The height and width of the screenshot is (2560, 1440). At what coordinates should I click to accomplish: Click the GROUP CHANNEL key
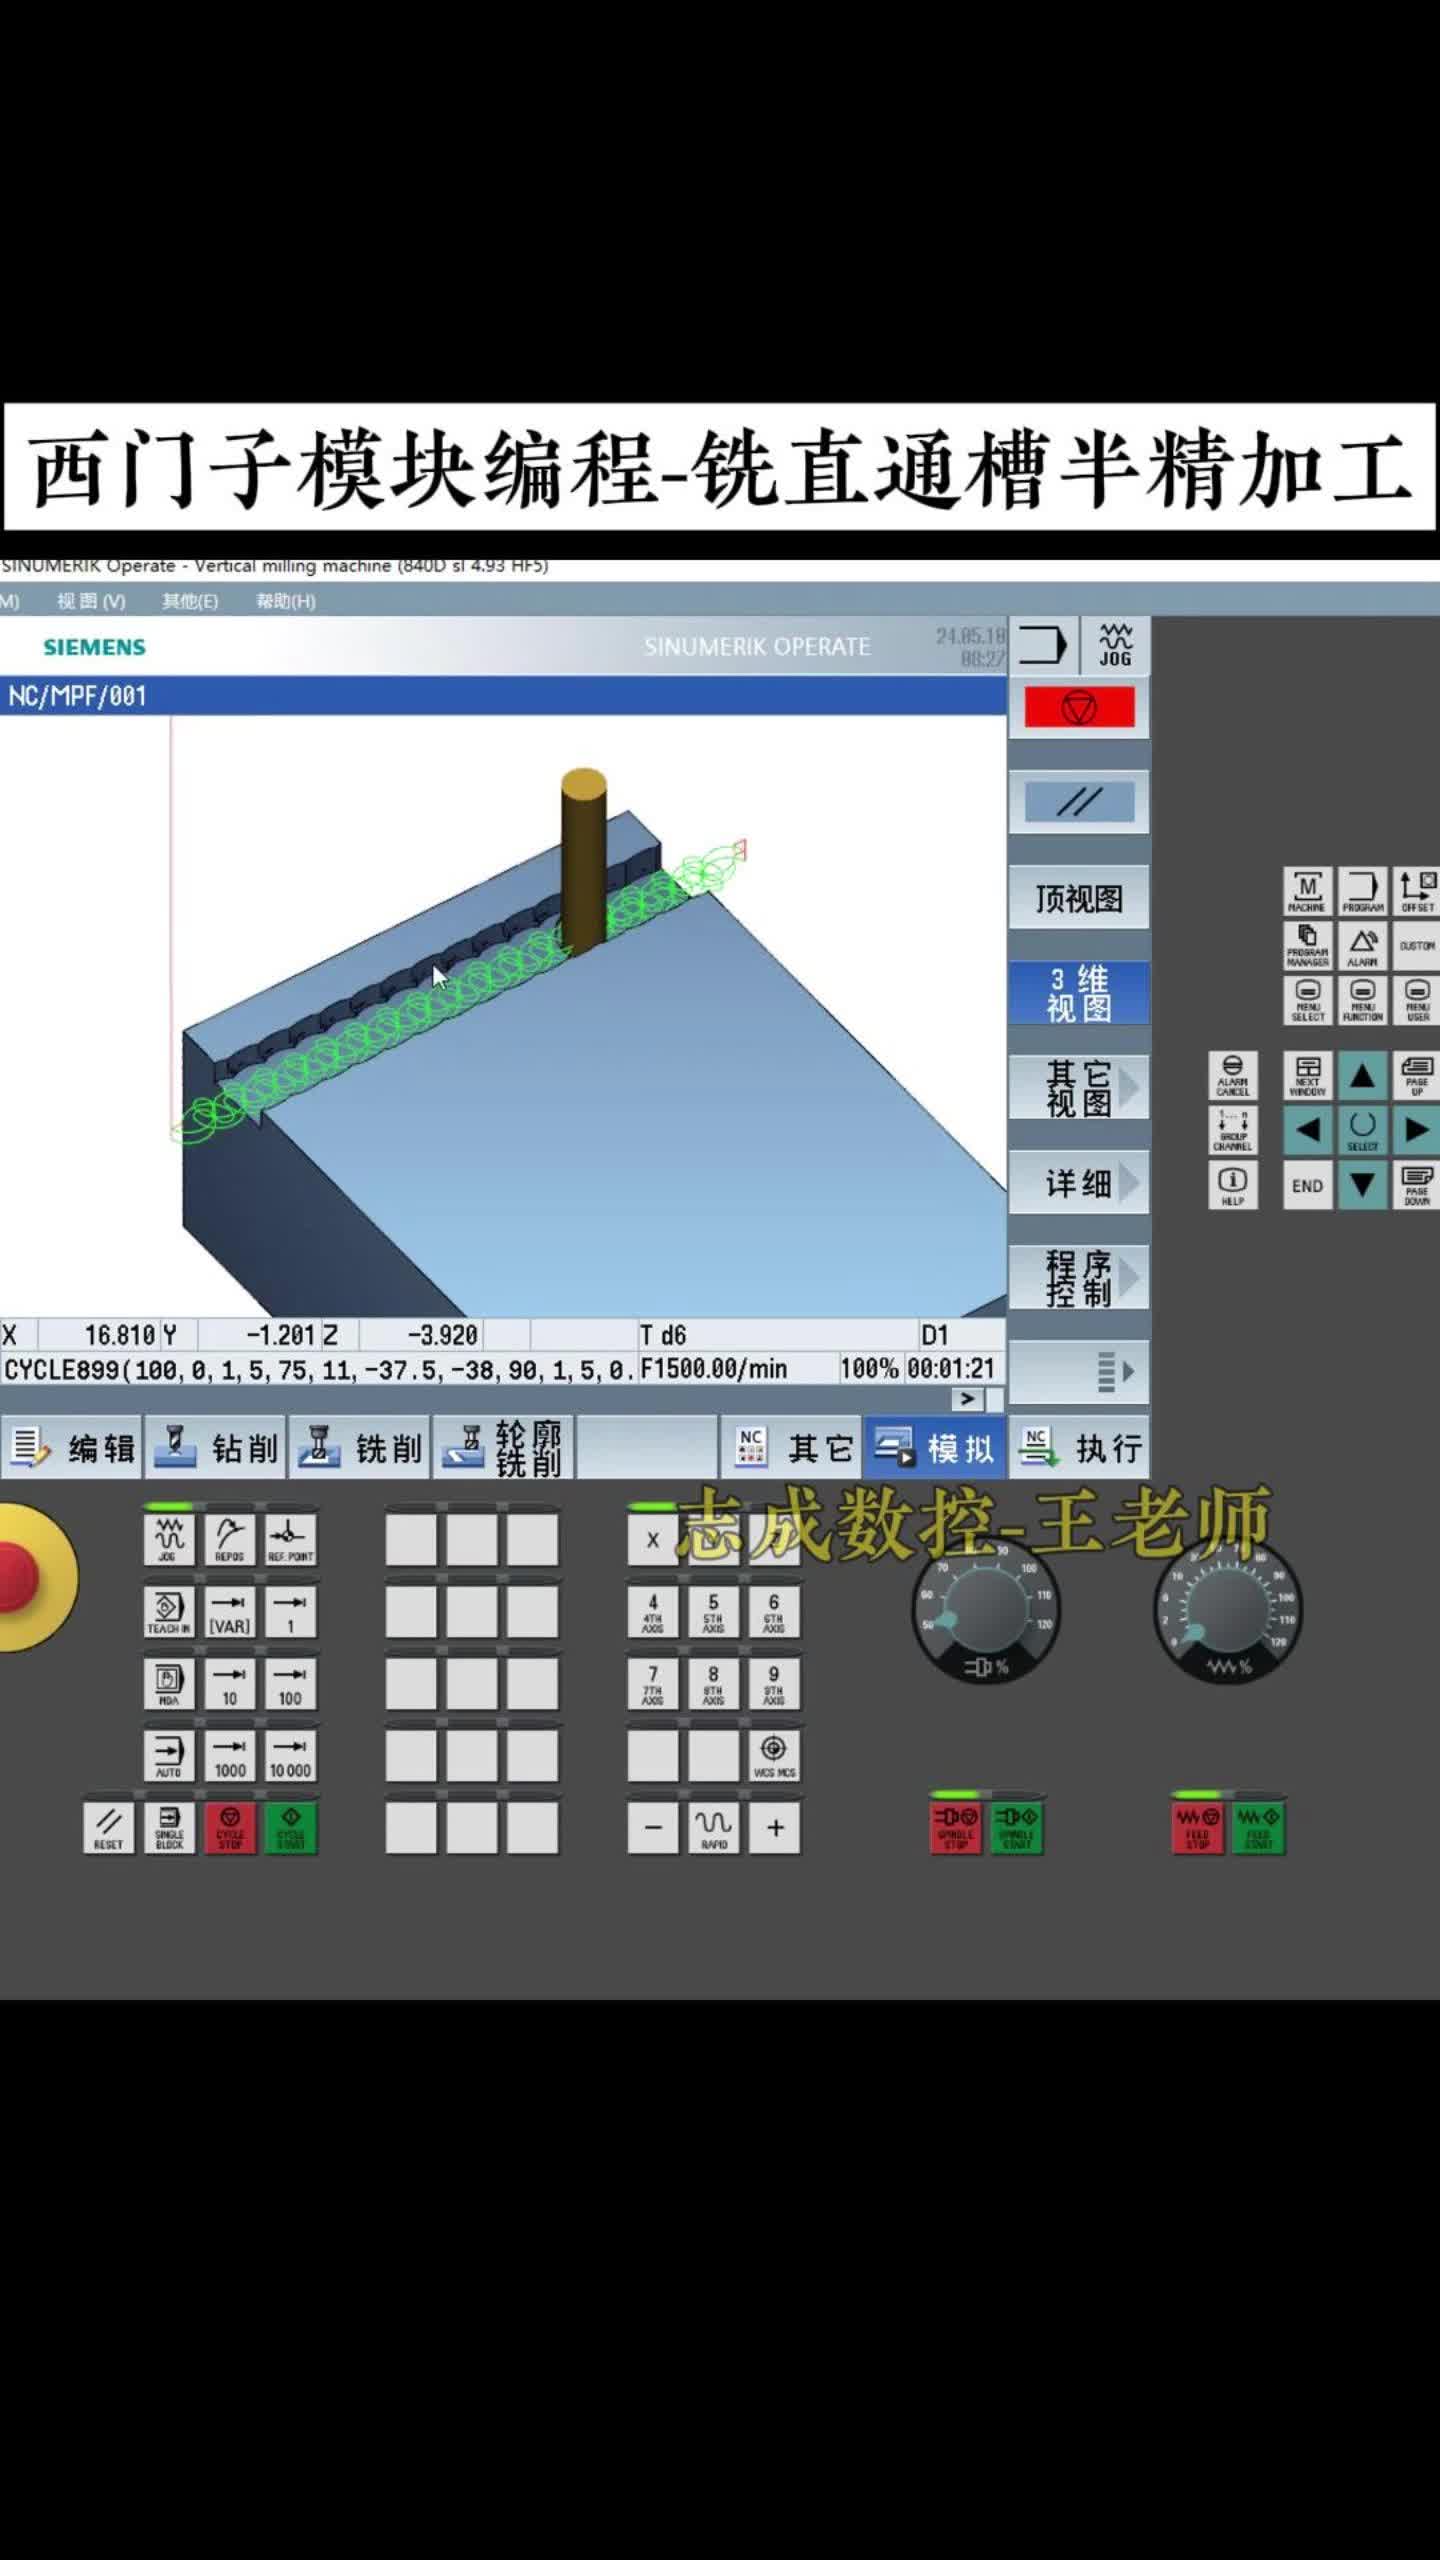tap(1232, 1130)
